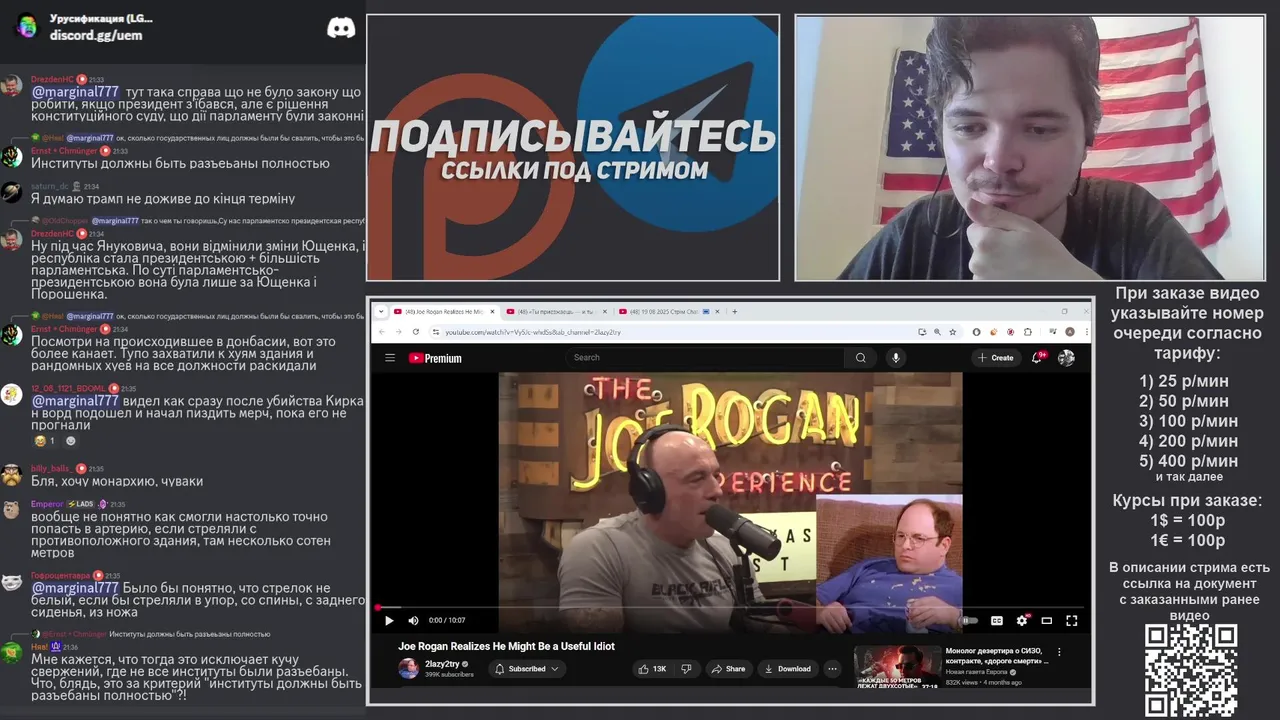Open a new browser tab
Viewport: 1280px width, 720px height.
pyautogui.click(x=735, y=311)
